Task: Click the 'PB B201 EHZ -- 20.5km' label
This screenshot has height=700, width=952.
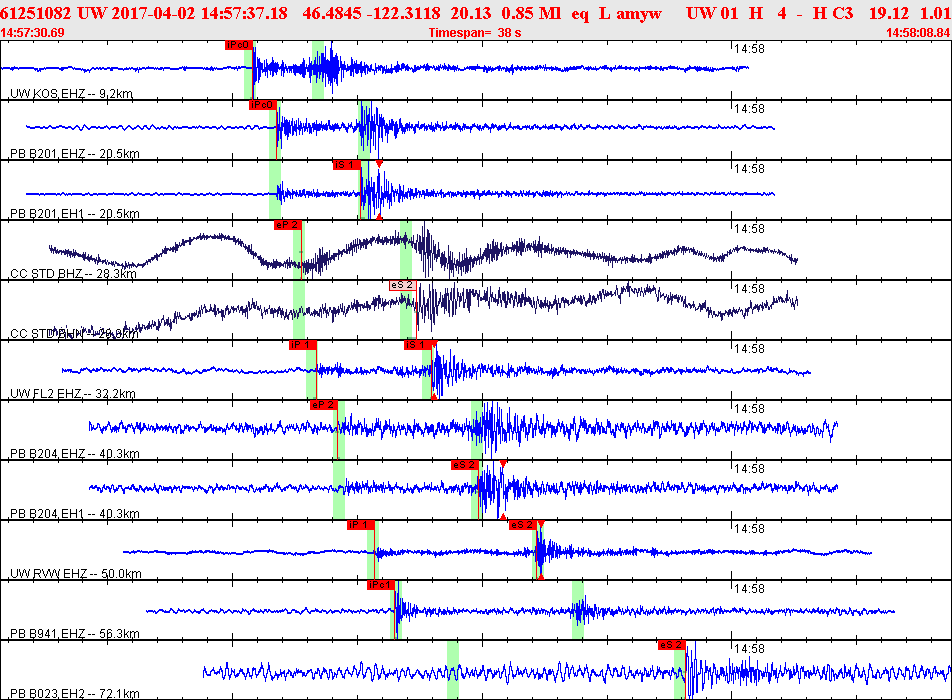Action: 75,154
